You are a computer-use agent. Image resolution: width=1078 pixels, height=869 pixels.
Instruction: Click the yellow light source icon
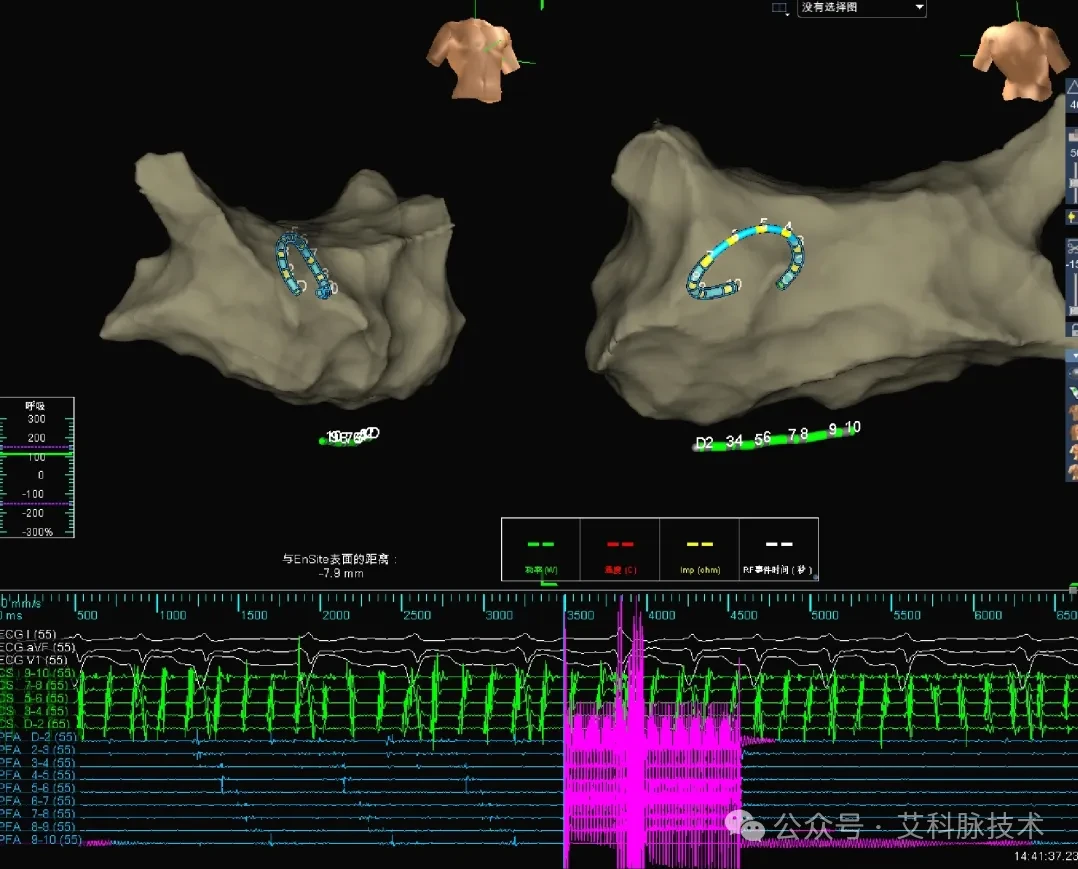[1072, 217]
